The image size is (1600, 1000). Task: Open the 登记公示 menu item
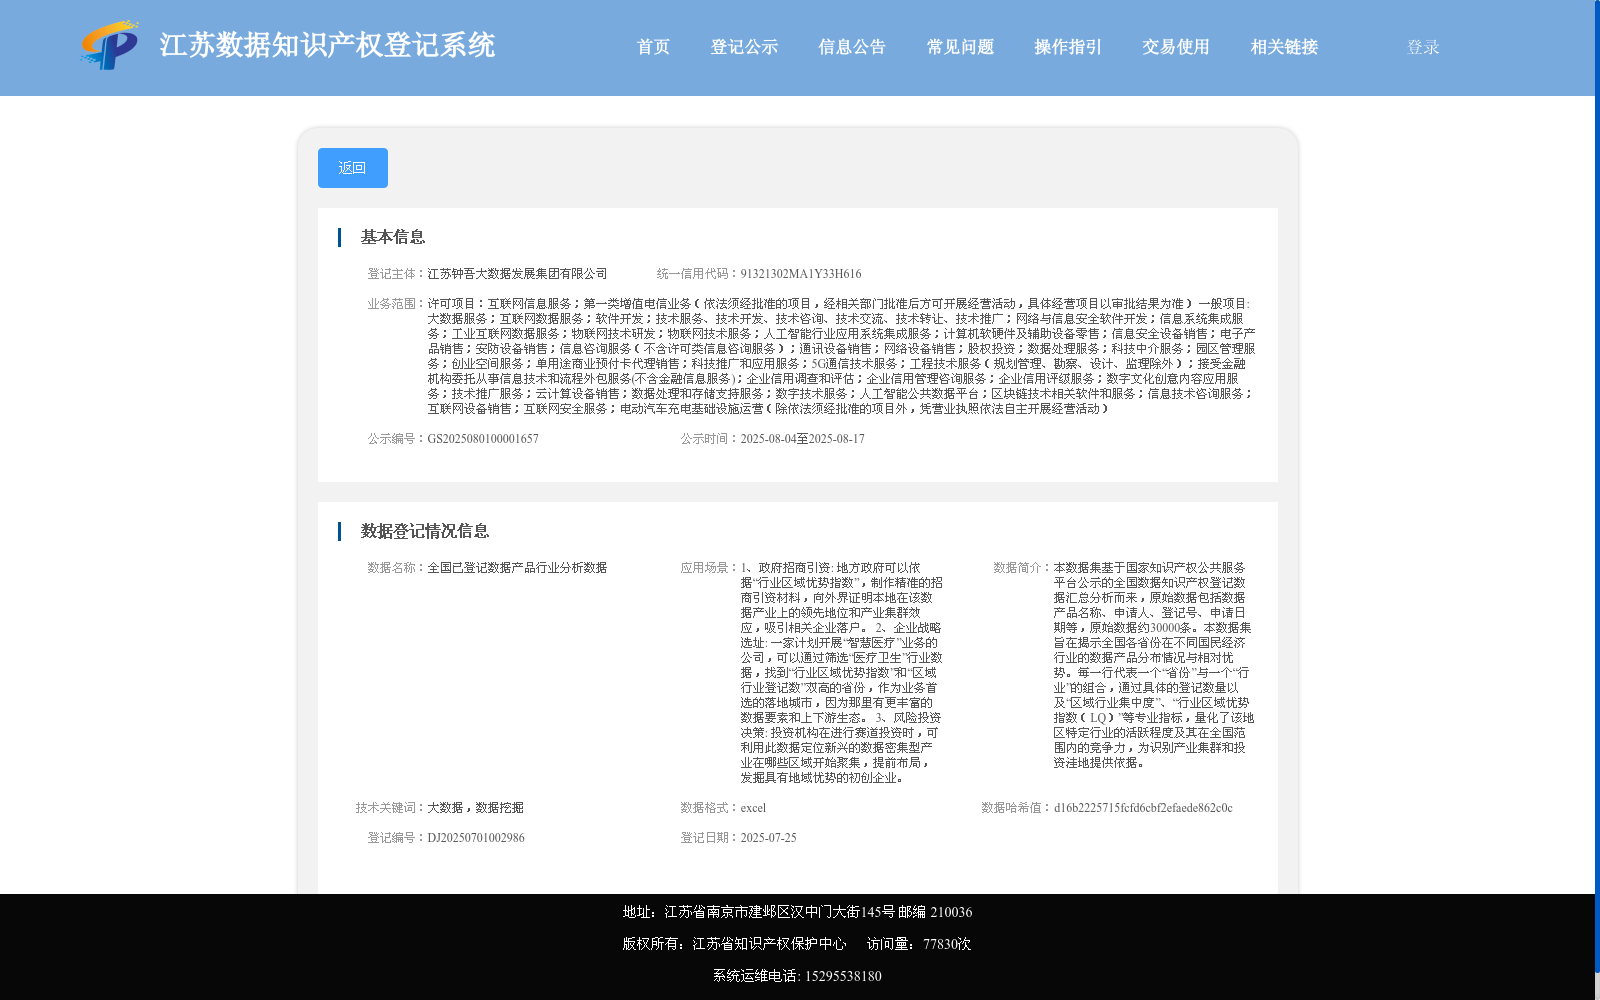(744, 47)
